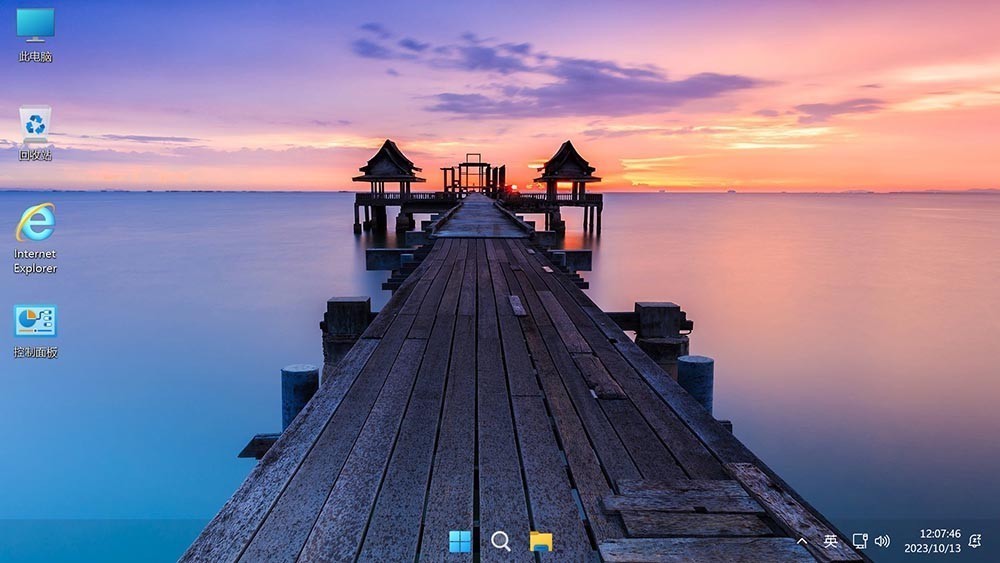The width and height of the screenshot is (1000, 563).
Task: Select the 此电脑 (This PC) desktop icon
Action: 35,24
